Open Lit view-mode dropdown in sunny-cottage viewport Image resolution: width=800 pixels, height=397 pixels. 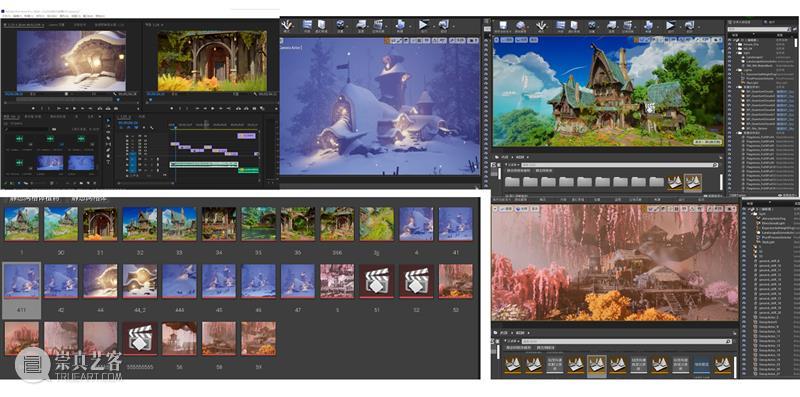pyautogui.click(x=521, y=40)
